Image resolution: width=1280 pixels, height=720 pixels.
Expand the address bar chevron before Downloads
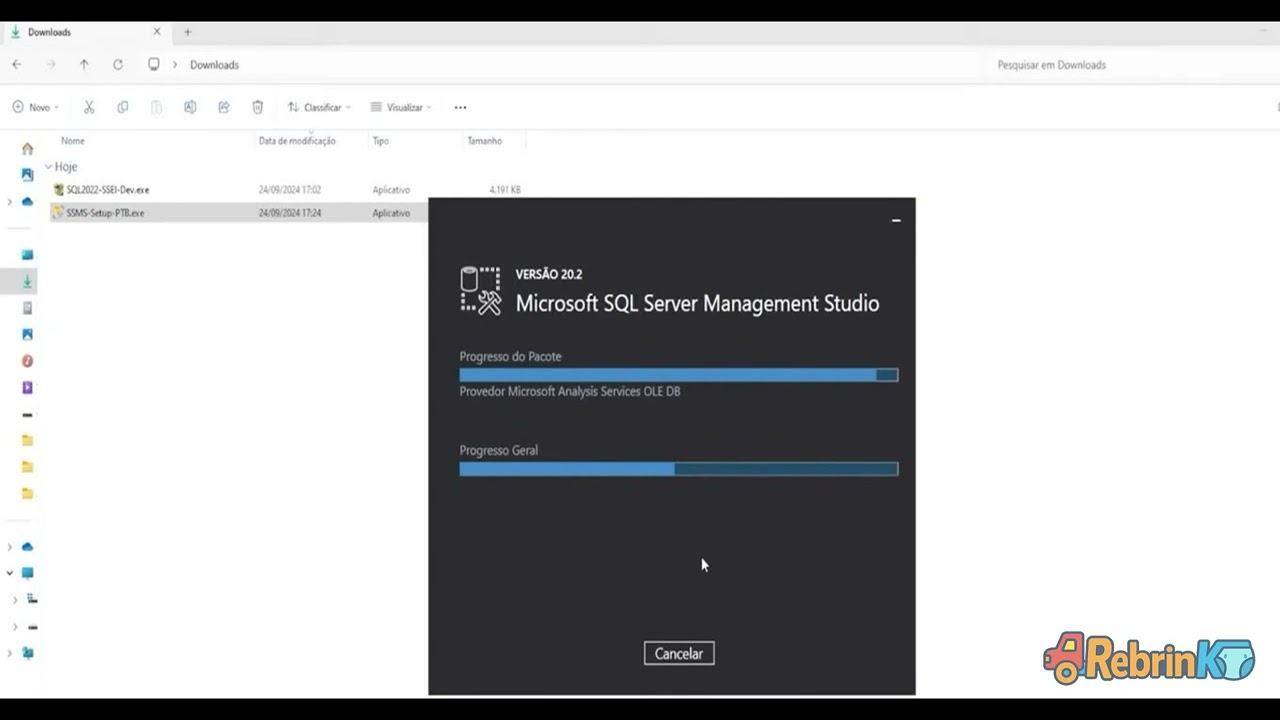[x=175, y=64]
